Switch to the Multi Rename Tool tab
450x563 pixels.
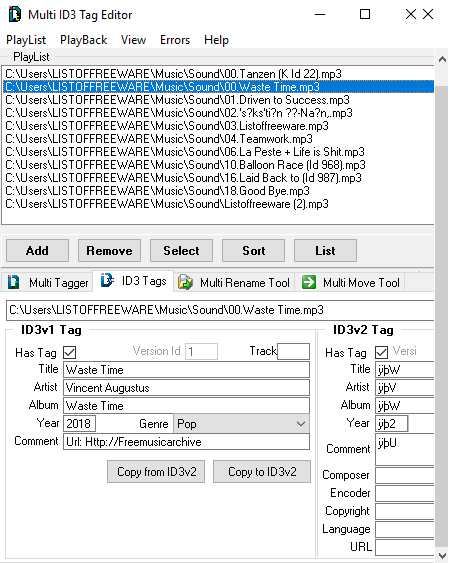pos(234,283)
